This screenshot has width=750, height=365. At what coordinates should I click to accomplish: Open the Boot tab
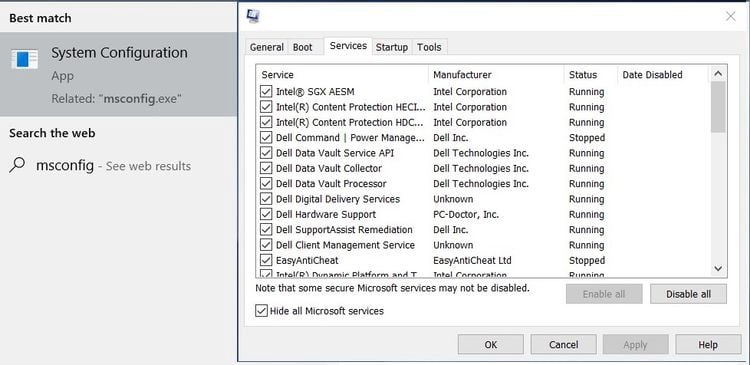303,47
